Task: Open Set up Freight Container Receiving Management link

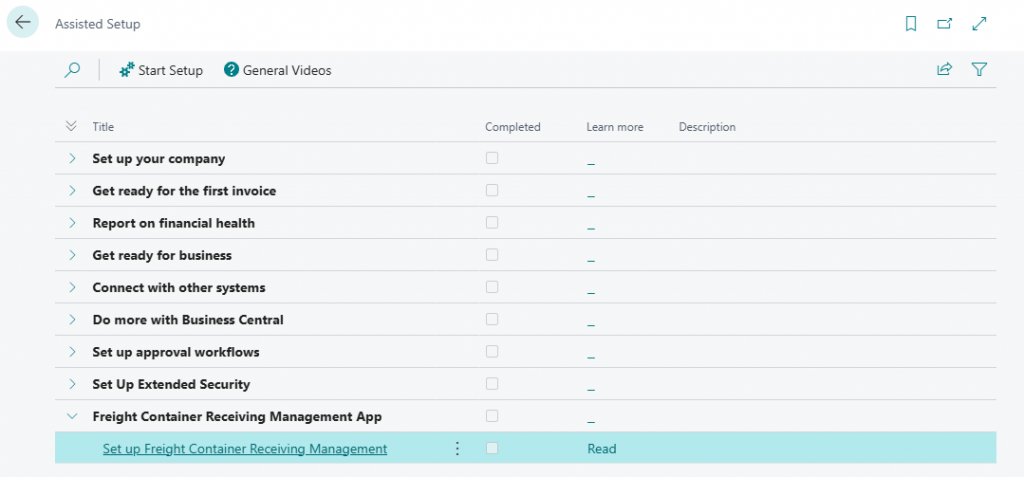Action: [245, 449]
